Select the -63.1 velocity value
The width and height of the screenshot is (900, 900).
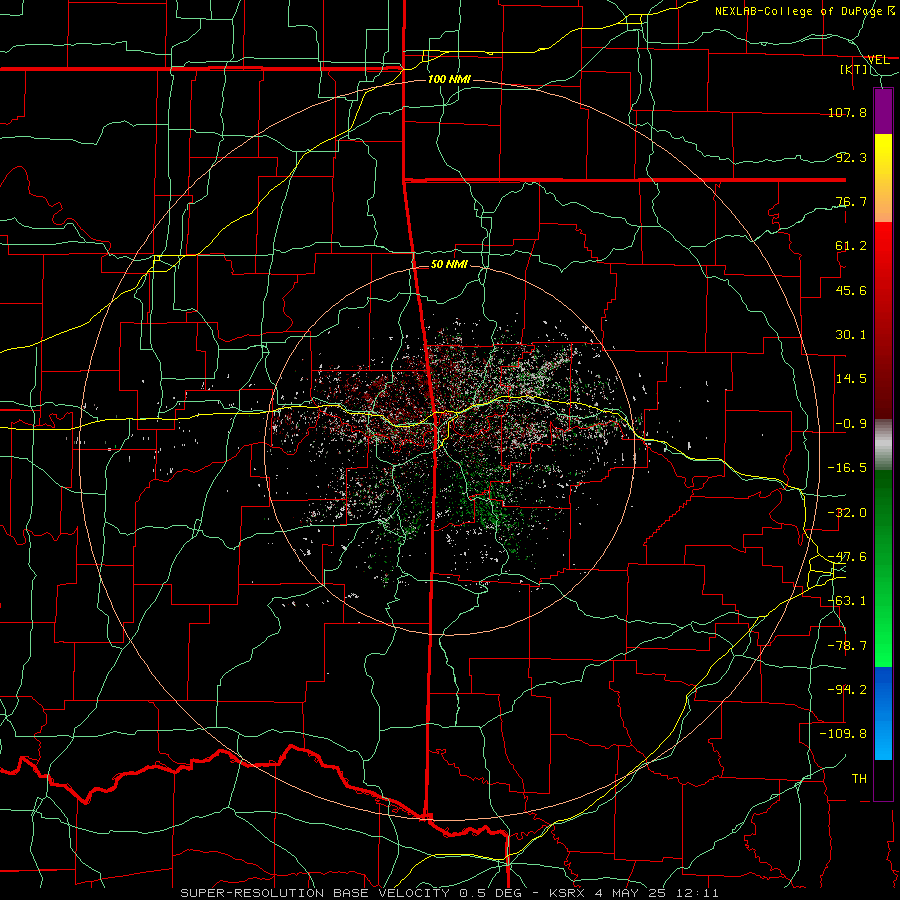tap(847, 601)
